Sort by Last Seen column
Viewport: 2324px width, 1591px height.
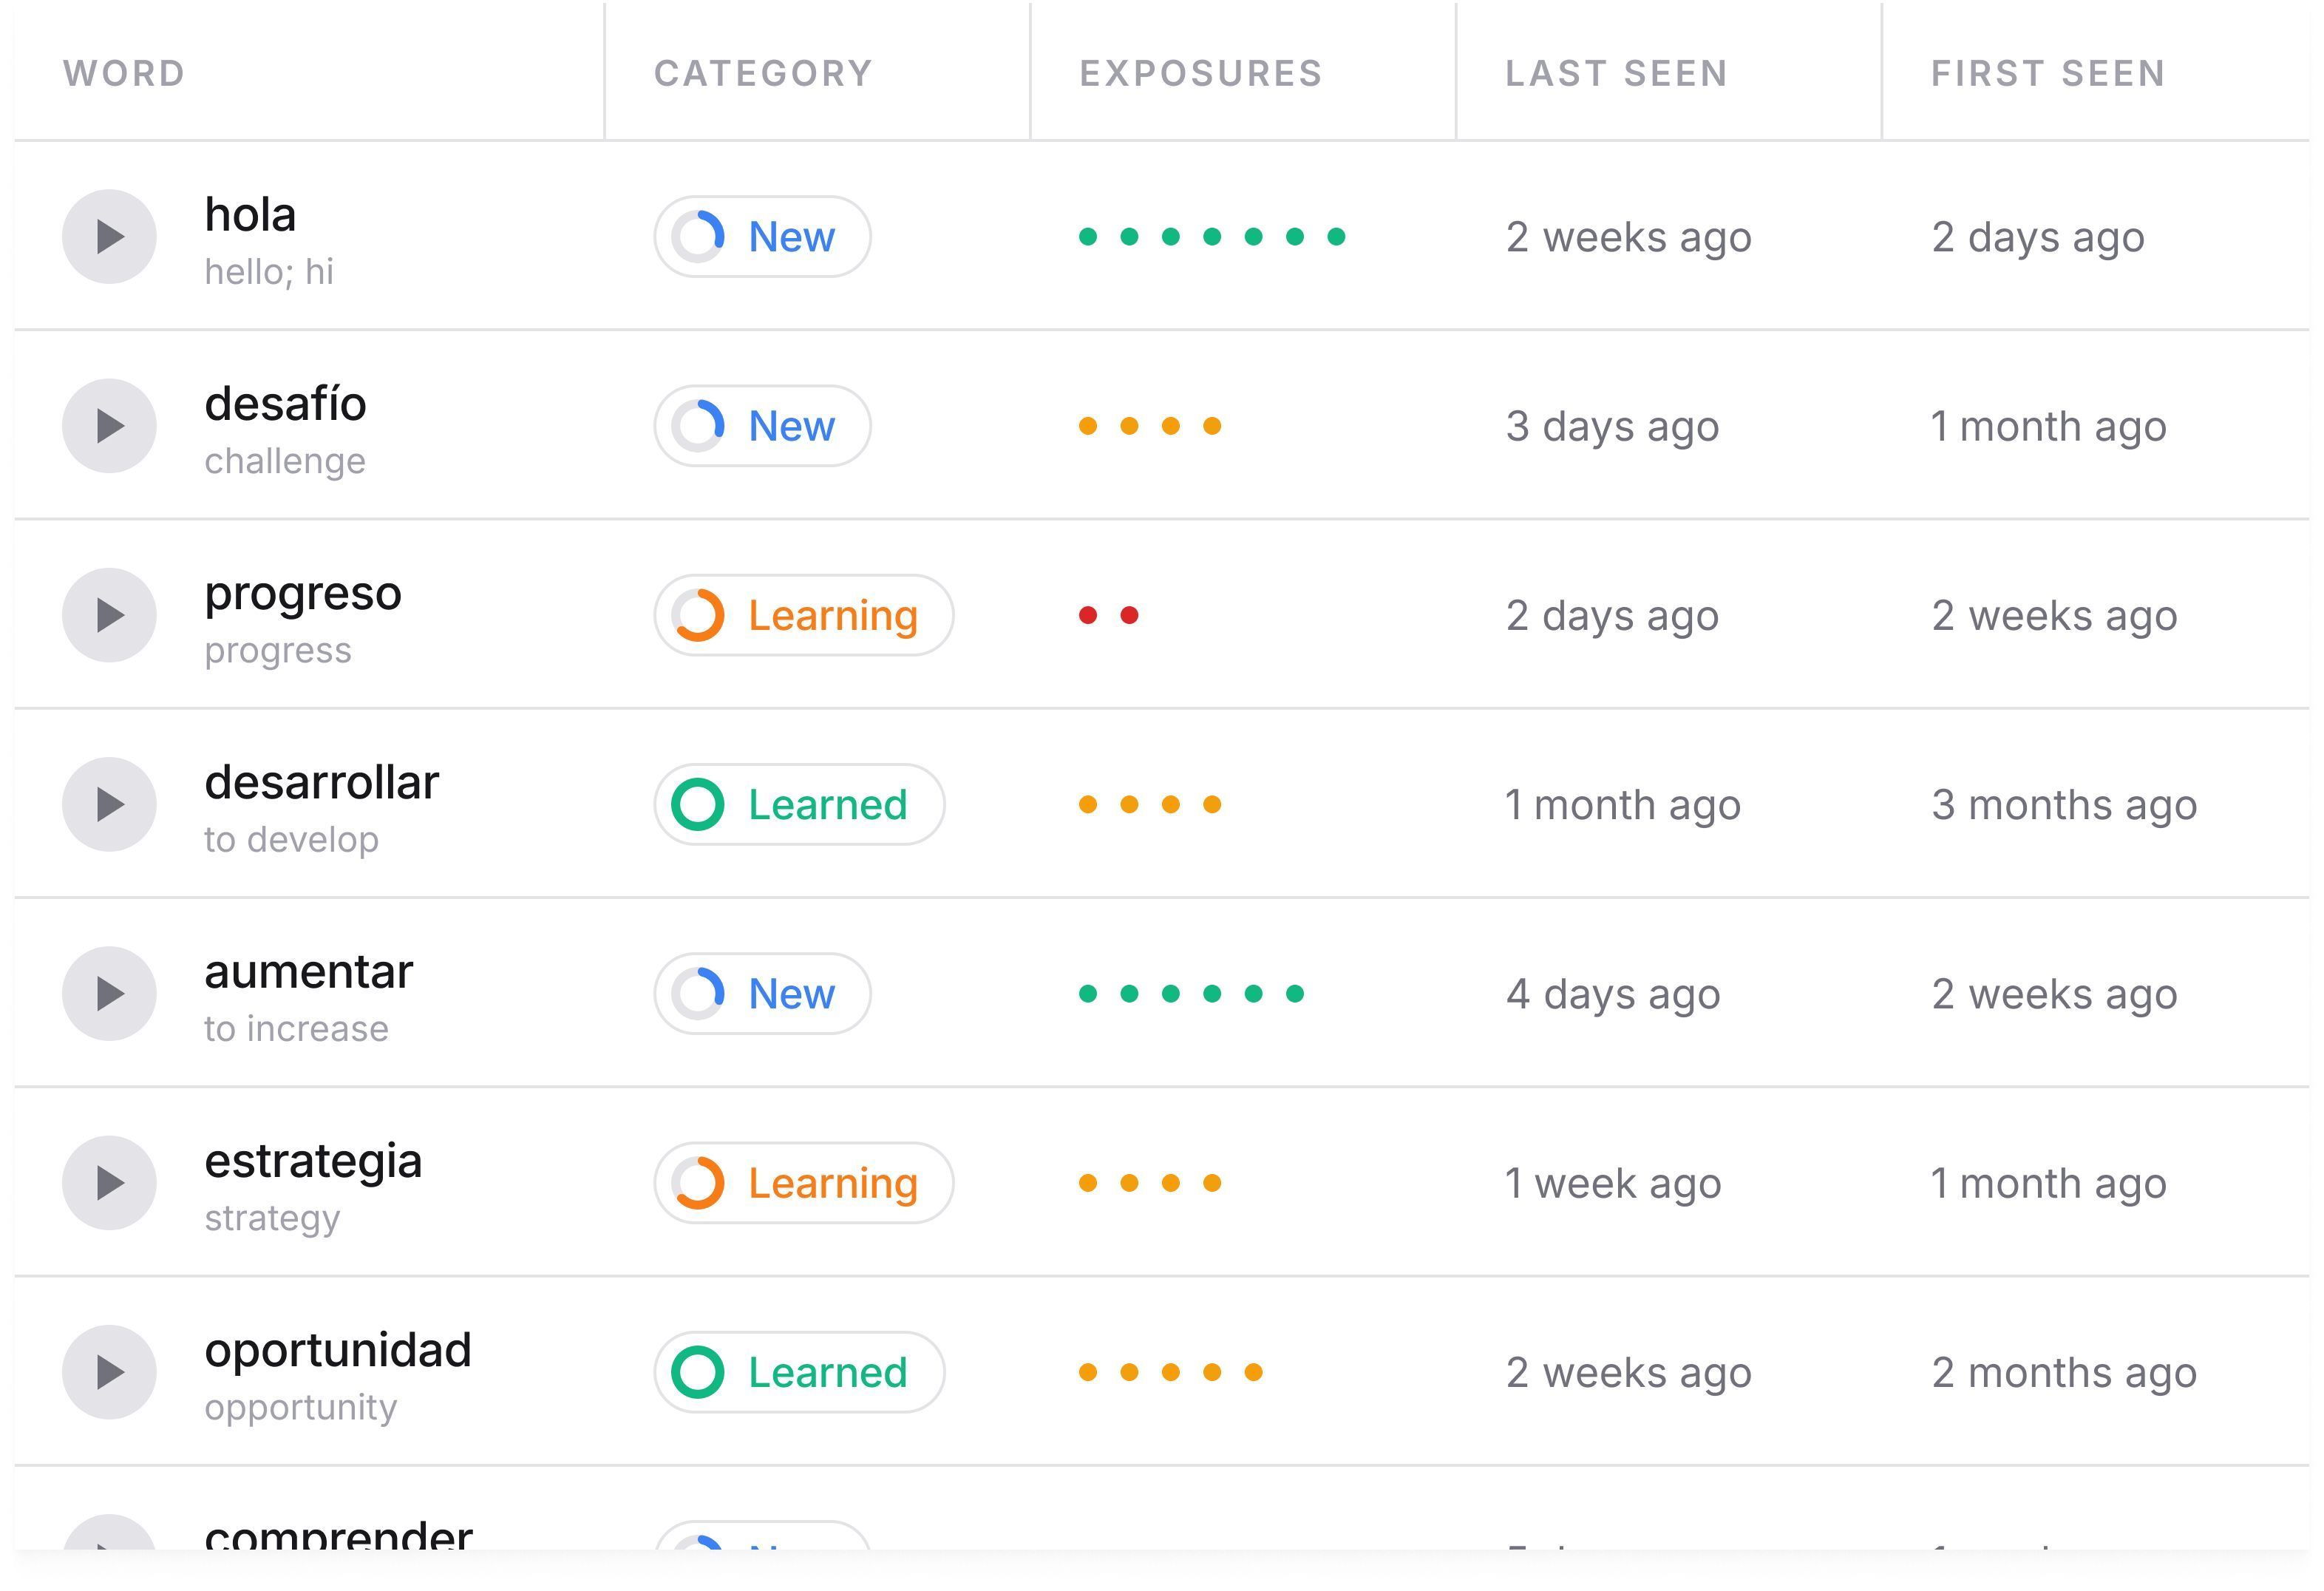pyautogui.click(x=1616, y=73)
